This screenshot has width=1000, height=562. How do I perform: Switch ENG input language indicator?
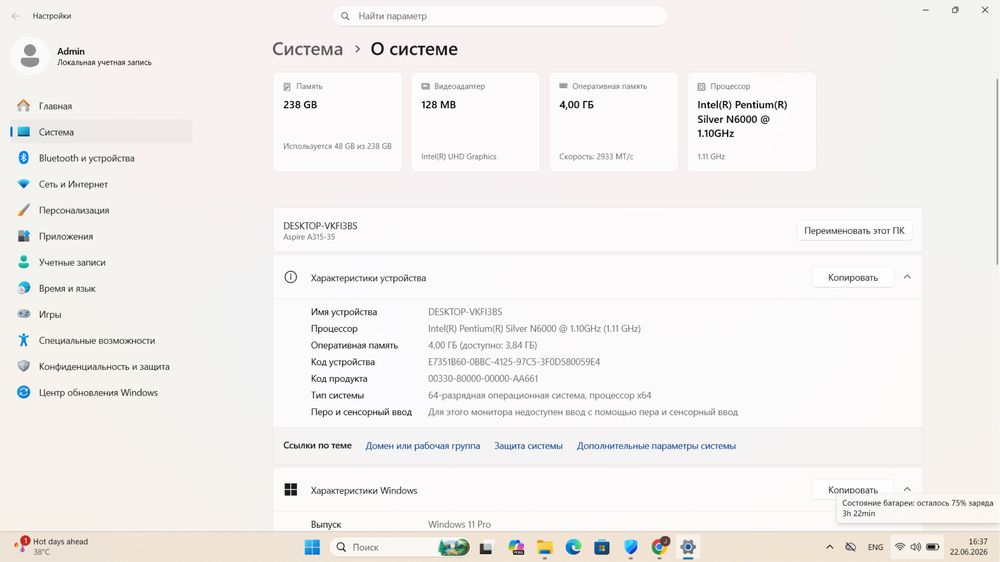click(x=875, y=547)
